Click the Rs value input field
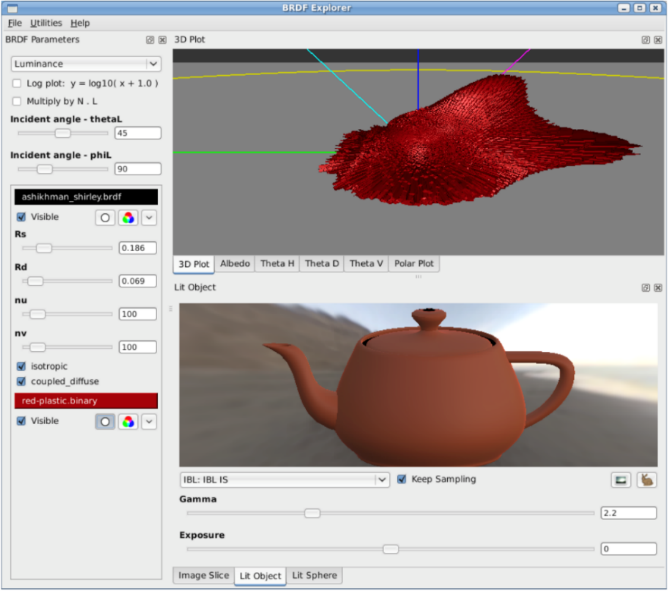Viewport: 668px width, 591px height. coord(139,248)
